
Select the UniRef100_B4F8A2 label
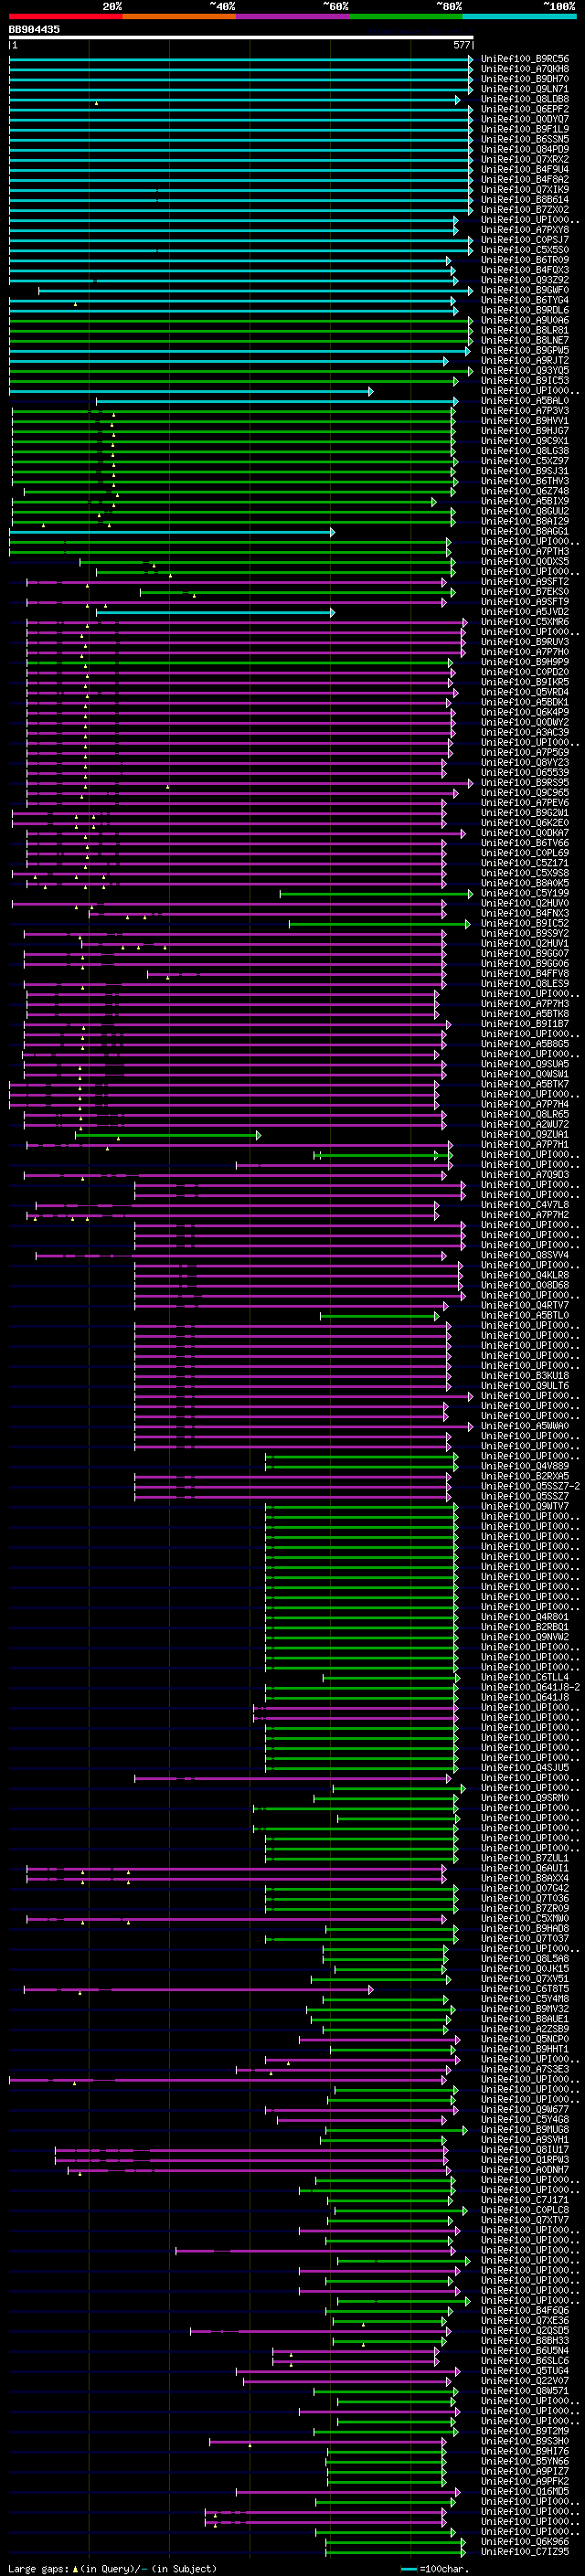click(x=525, y=180)
